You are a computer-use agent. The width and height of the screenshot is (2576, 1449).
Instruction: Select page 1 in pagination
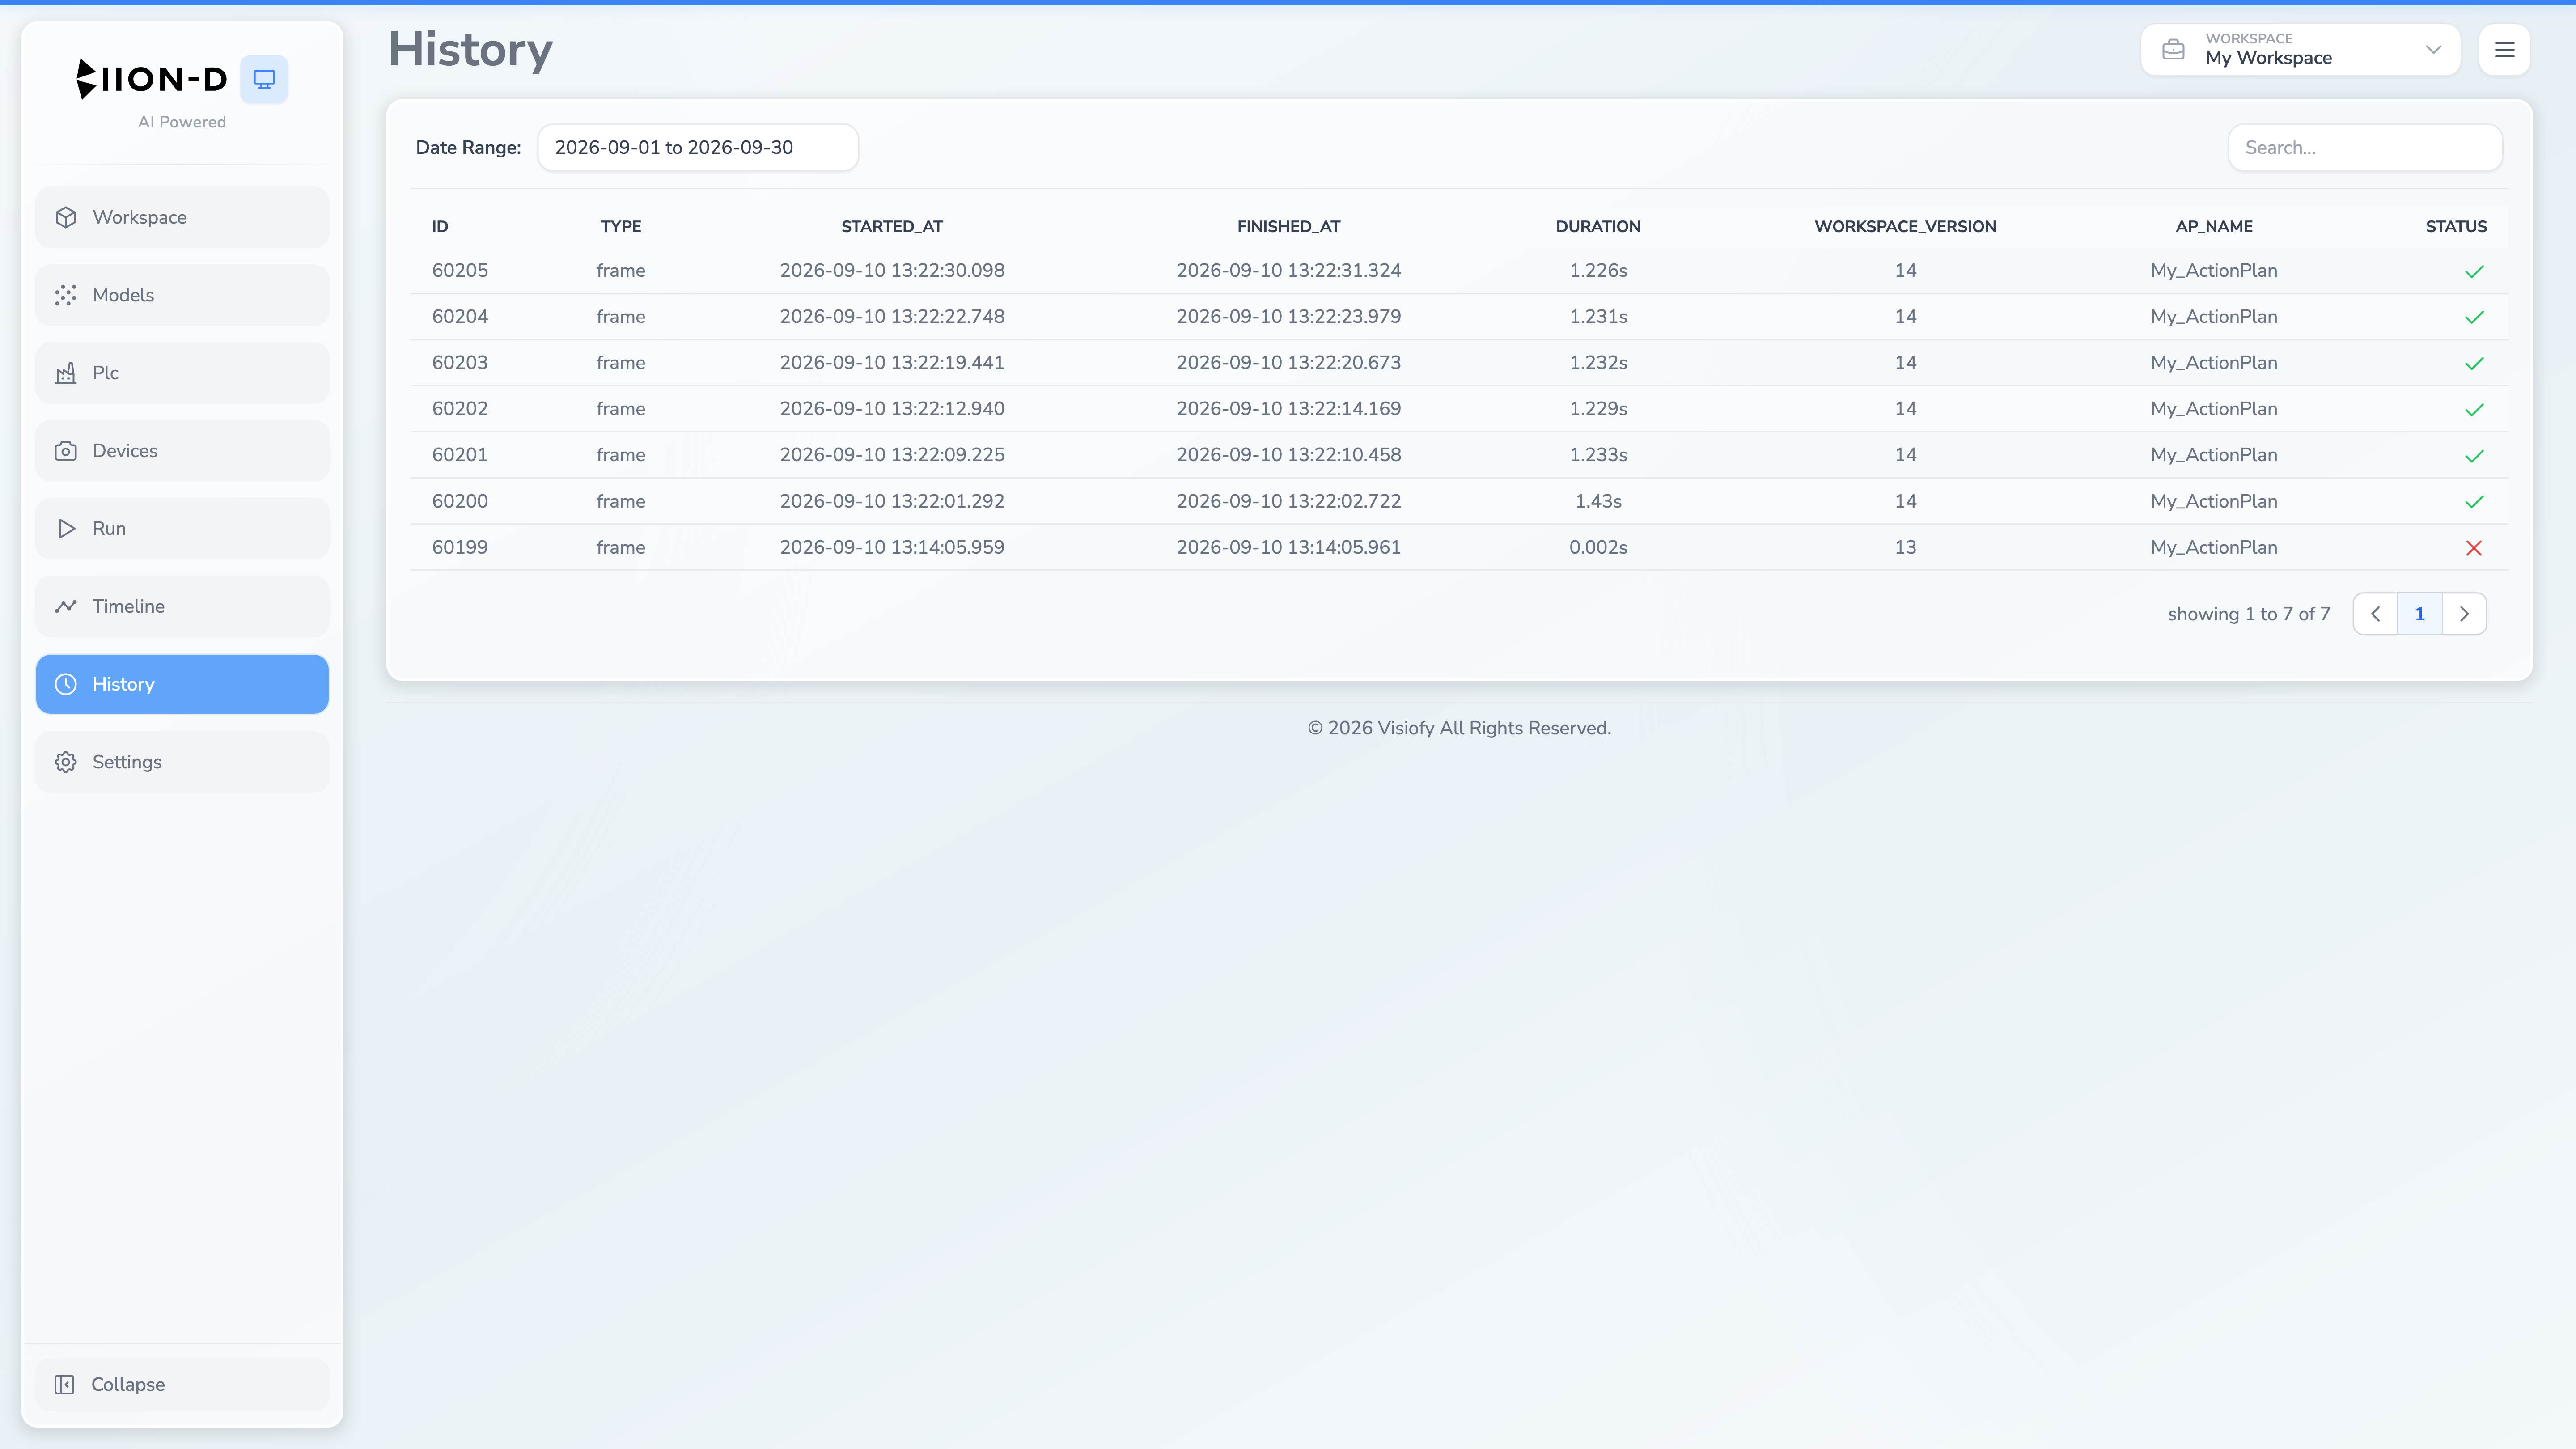tap(2420, 614)
